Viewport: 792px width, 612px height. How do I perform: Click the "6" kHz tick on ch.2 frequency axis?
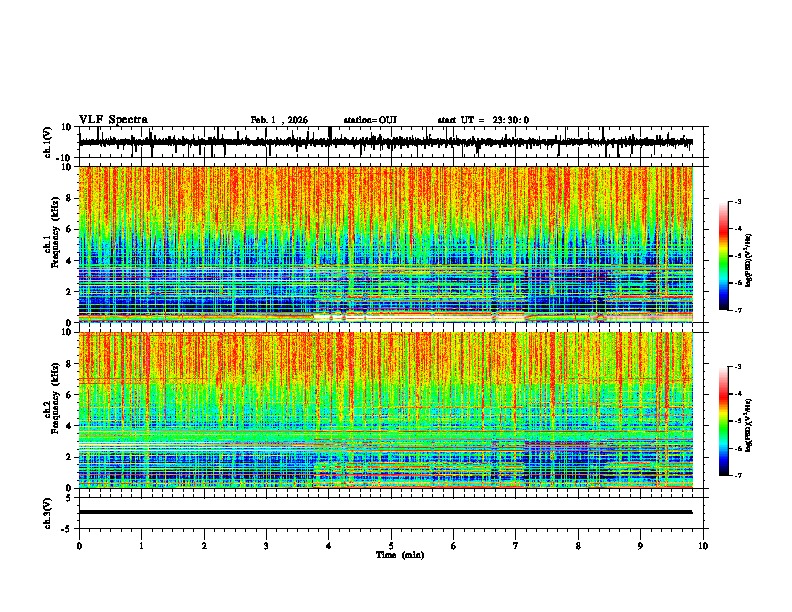click(x=70, y=395)
